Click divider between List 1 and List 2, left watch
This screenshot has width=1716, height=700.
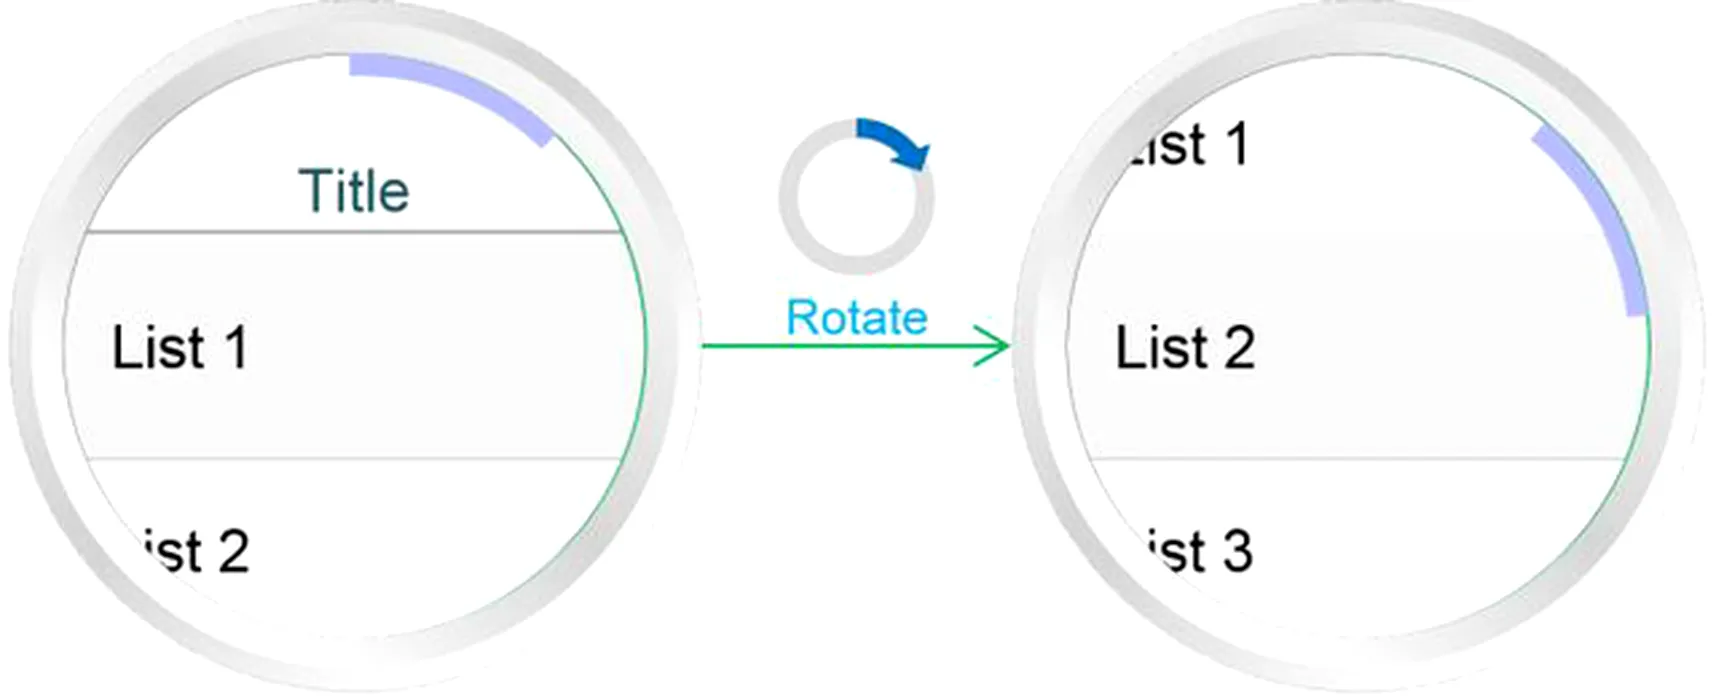[x=350, y=459]
